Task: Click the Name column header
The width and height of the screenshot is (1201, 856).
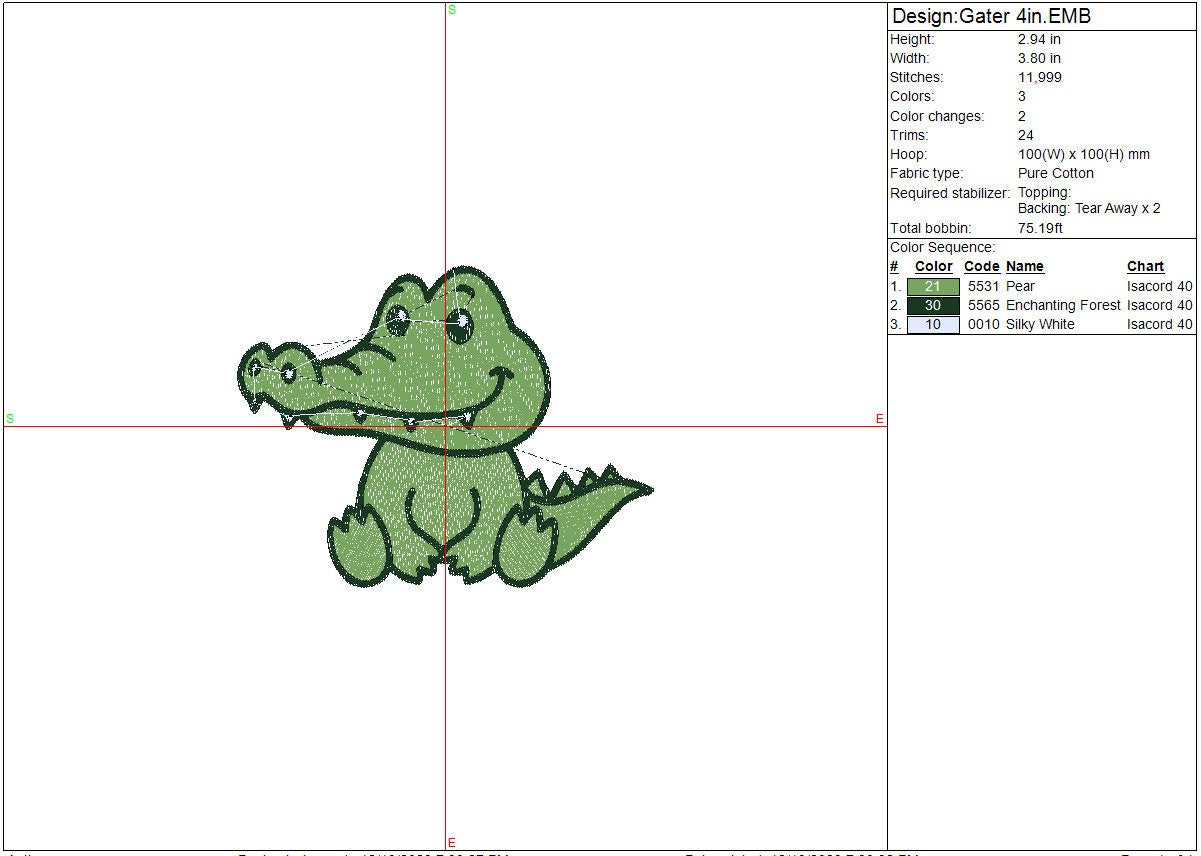Action: pyautogui.click(x=1024, y=267)
